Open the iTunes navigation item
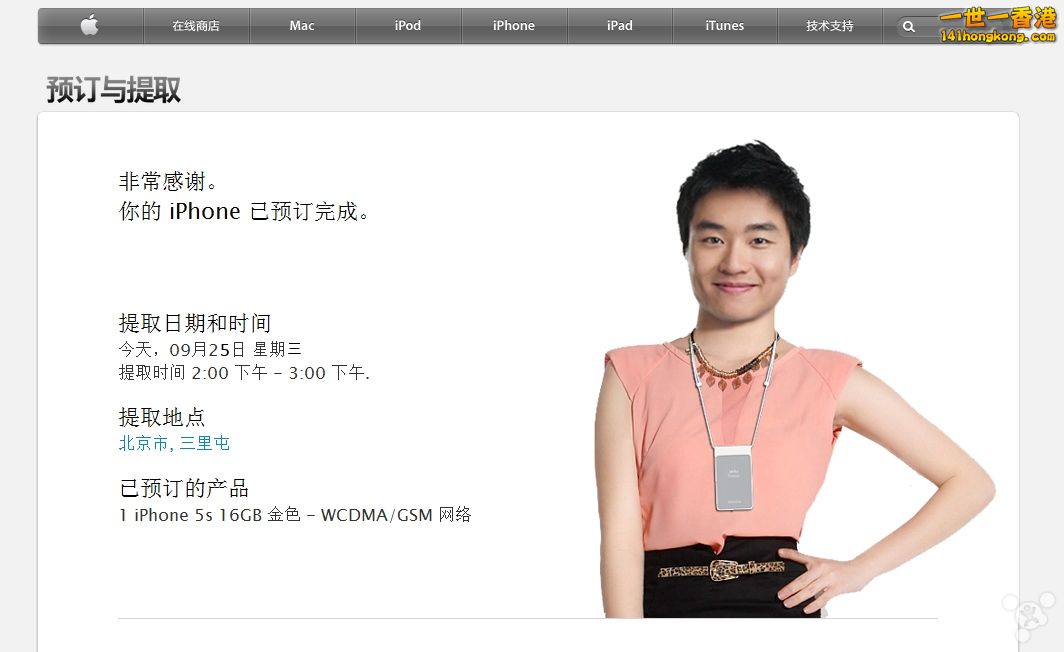 725,26
